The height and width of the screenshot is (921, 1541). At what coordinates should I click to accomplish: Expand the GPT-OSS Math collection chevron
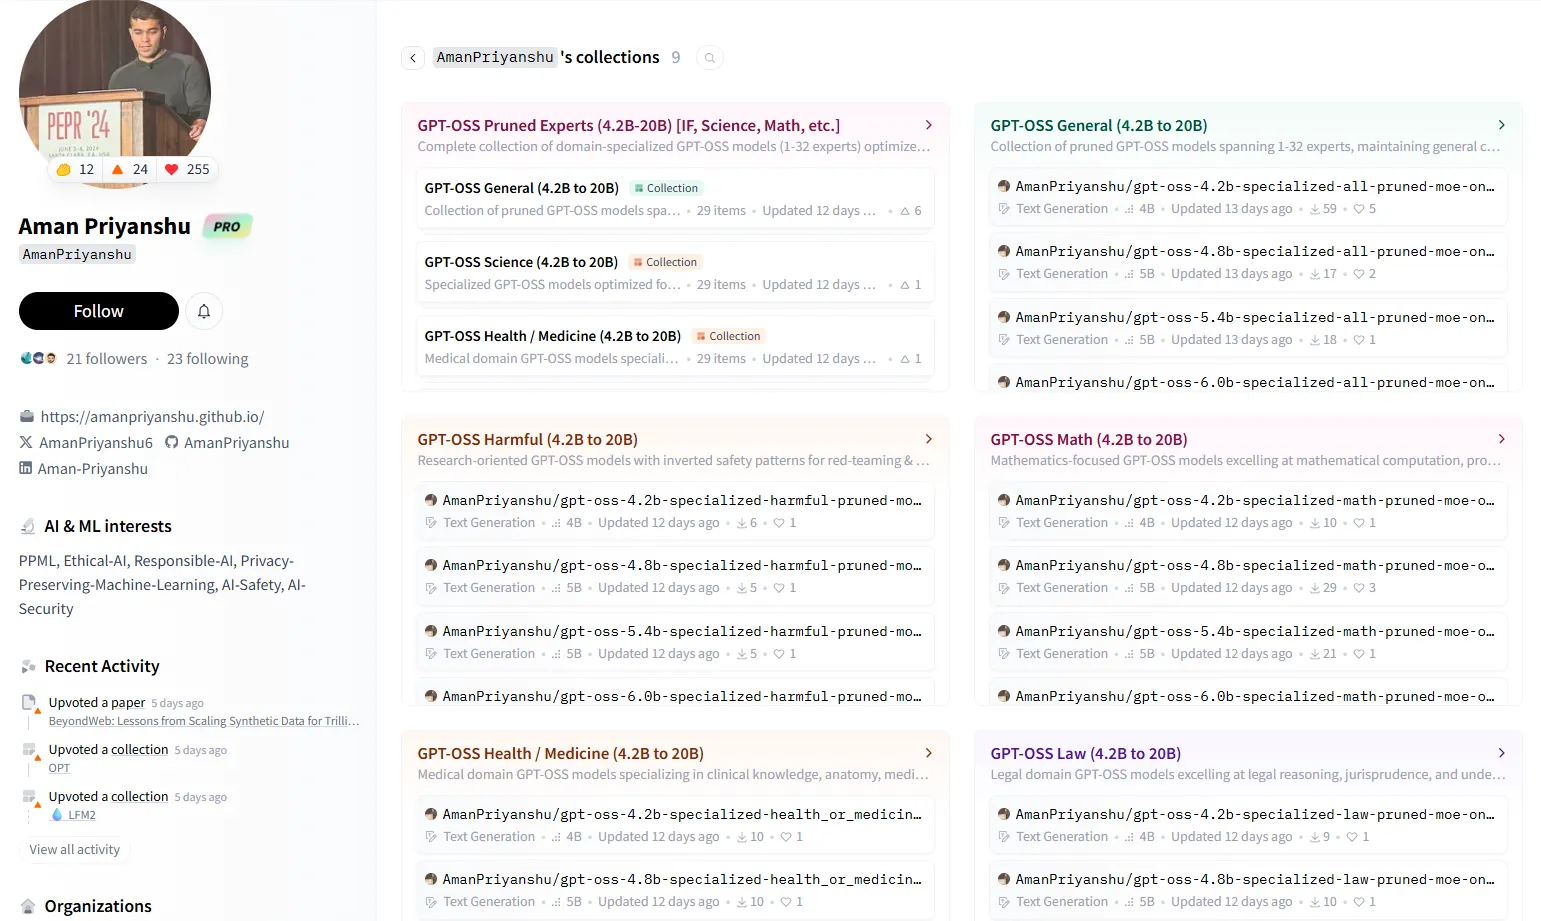click(x=1501, y=438)
